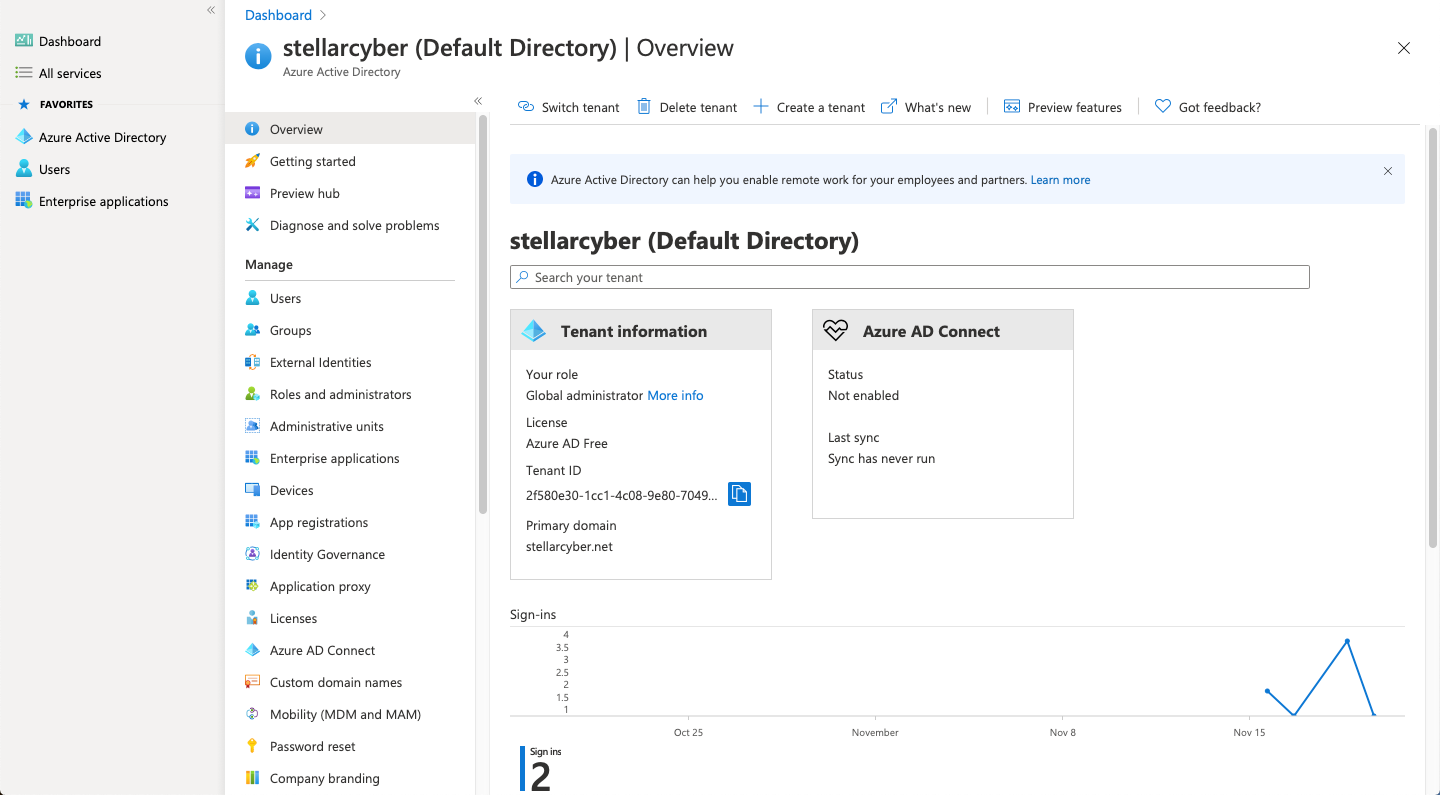Click Azure Active Directory favorites icon

(24, 137)
